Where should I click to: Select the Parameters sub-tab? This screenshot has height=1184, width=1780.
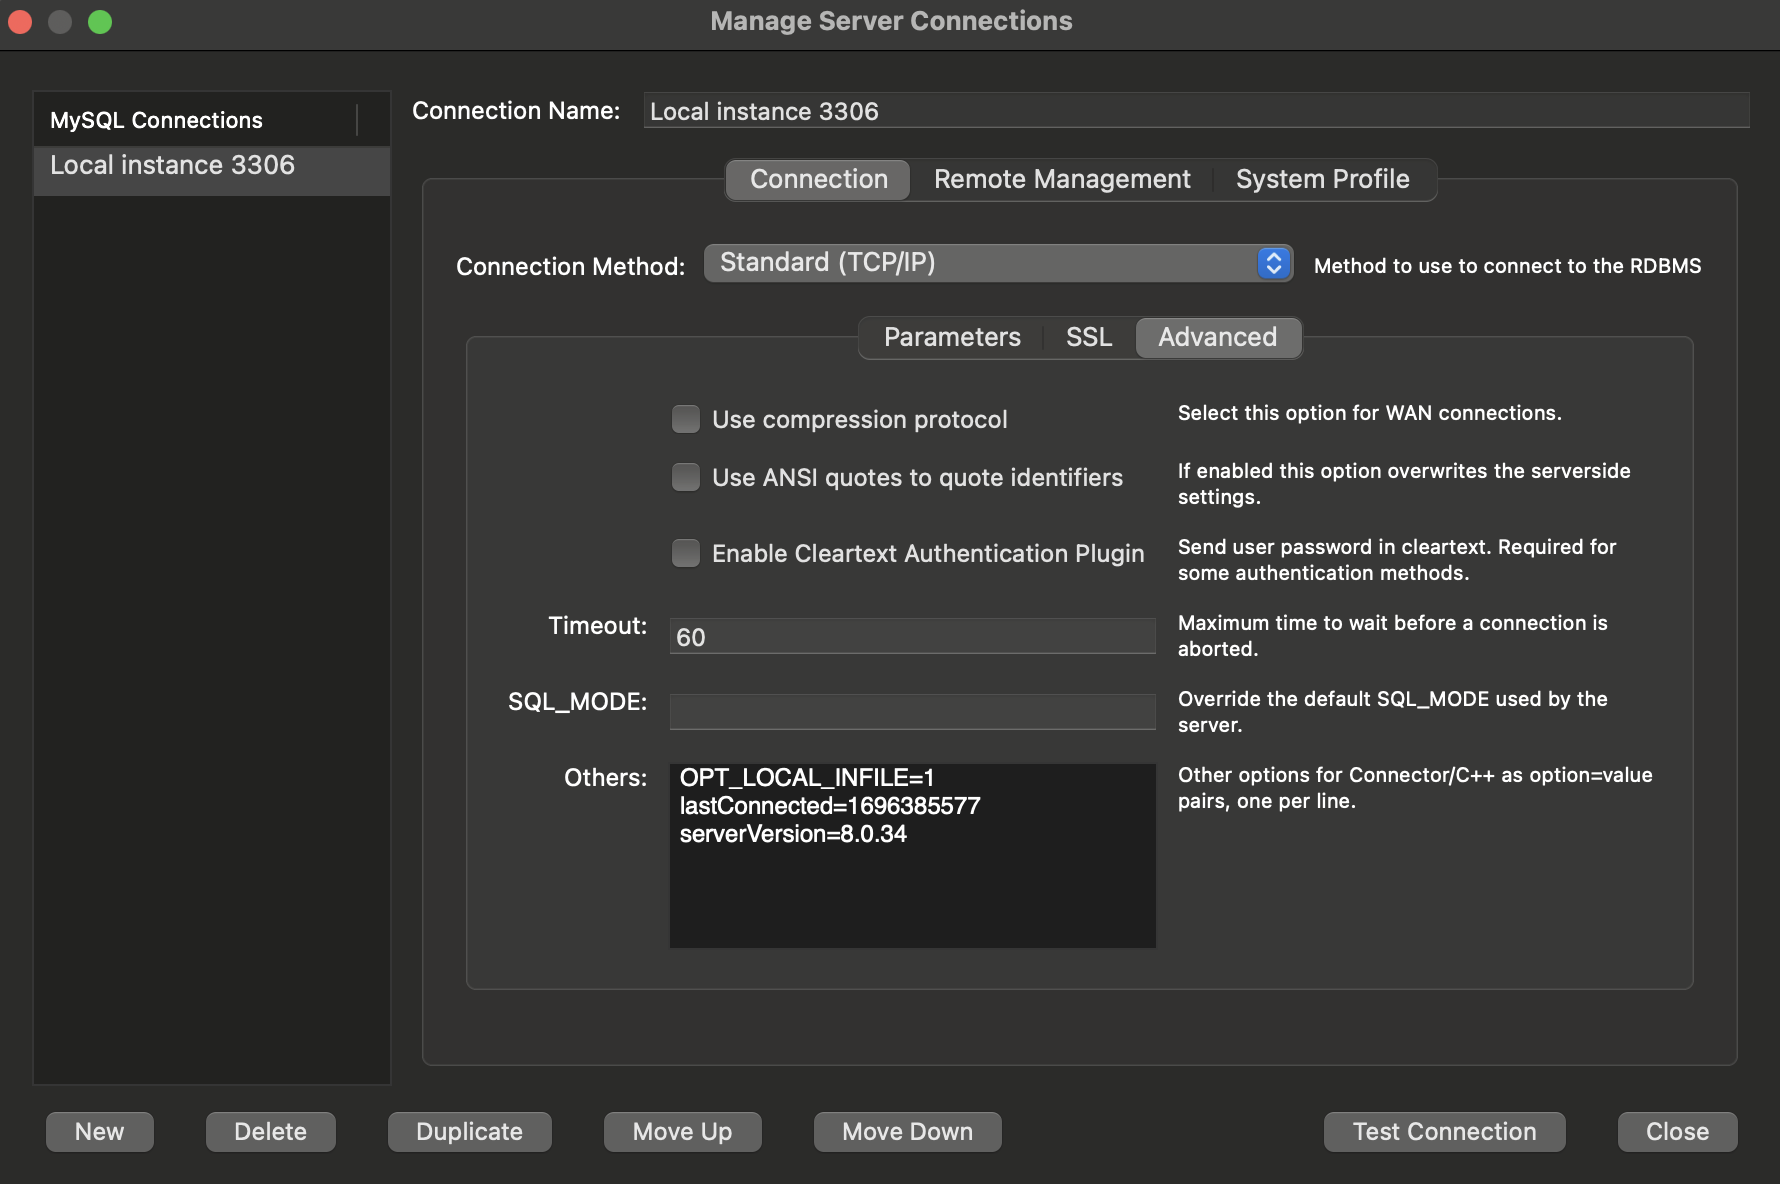pos(952,337)
